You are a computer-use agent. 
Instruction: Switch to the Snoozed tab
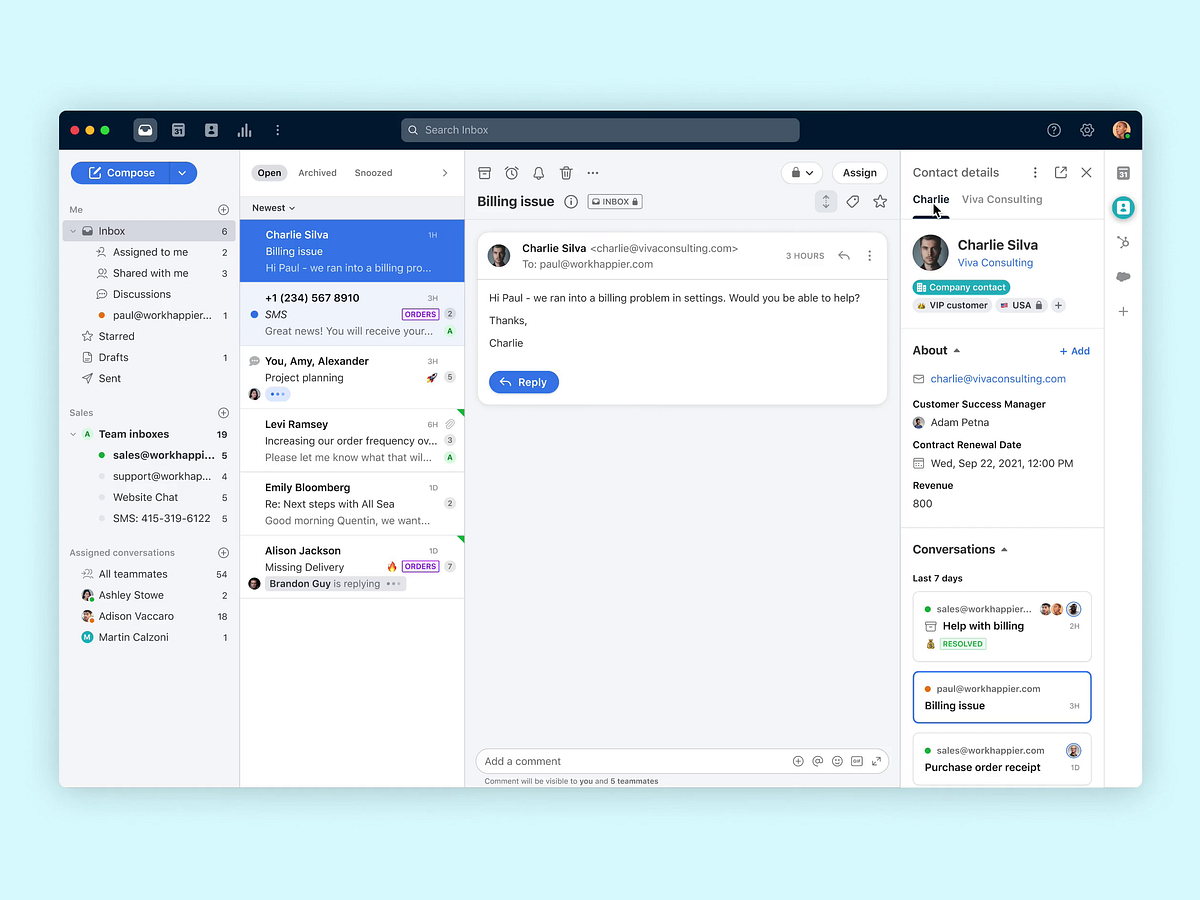click(373, 172)
